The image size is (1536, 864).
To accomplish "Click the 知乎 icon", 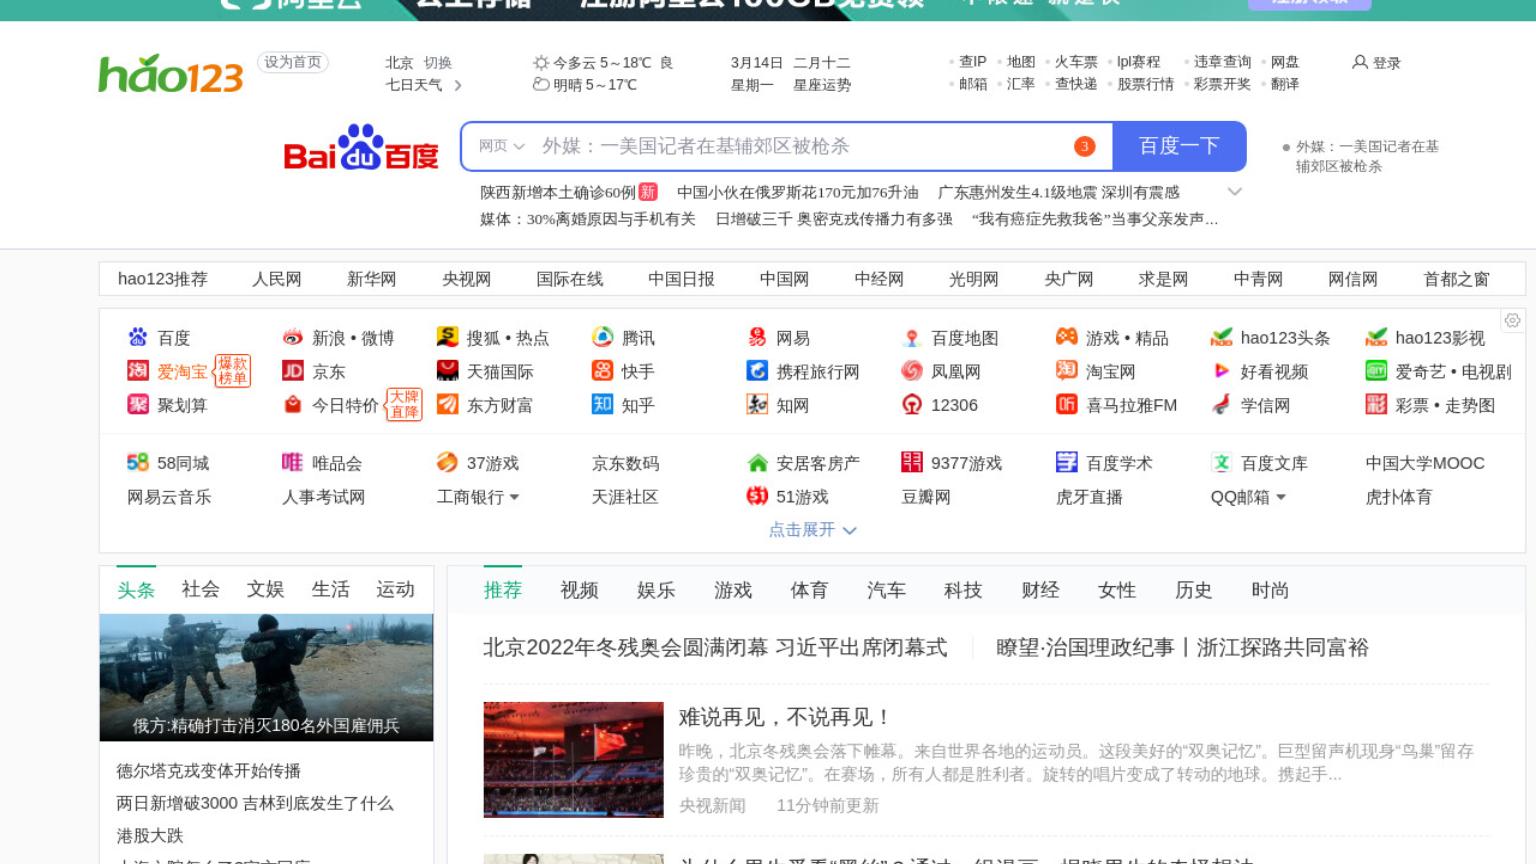I will click(x=602, y=404).
